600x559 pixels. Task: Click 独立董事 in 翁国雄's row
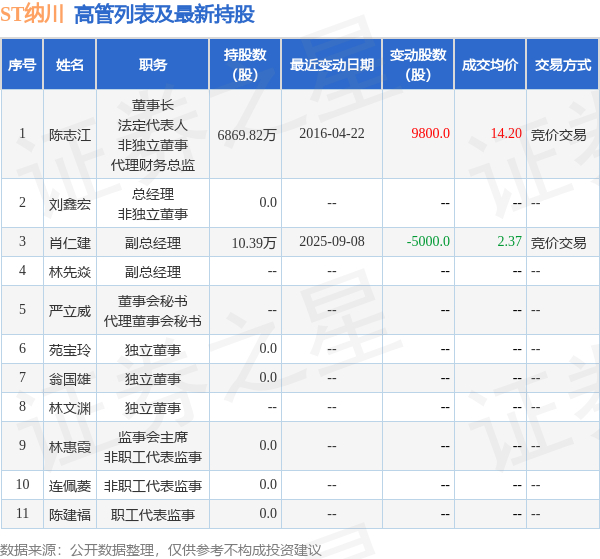click(153, 379)
